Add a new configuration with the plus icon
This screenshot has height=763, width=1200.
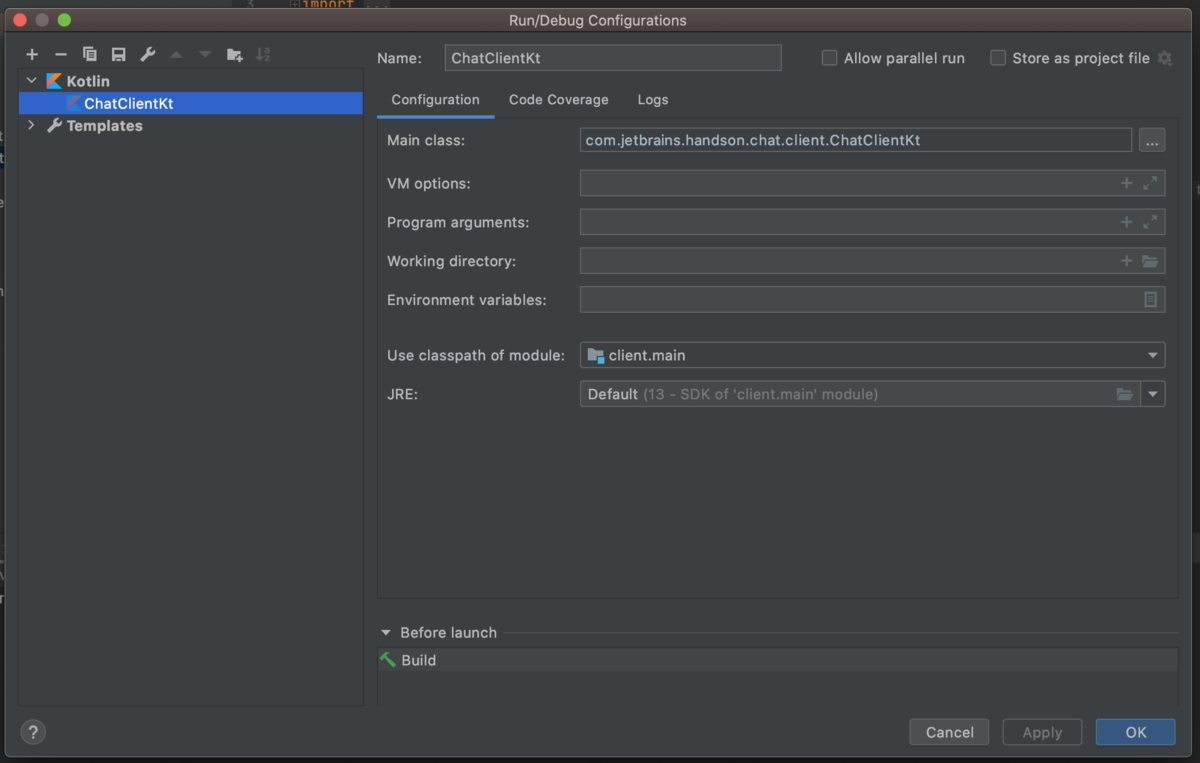point(32,54)
